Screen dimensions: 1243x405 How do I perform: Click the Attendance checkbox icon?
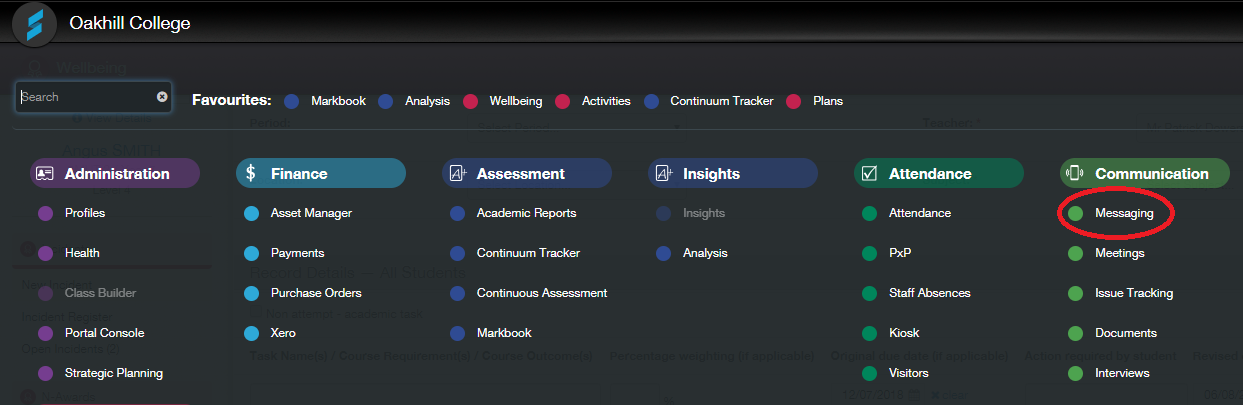coord(869,173)
